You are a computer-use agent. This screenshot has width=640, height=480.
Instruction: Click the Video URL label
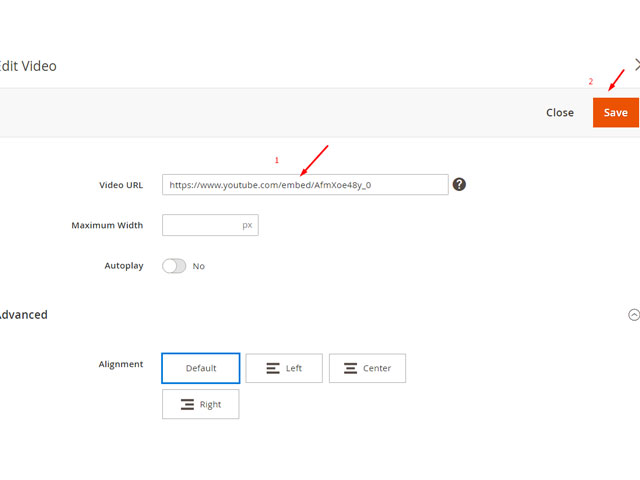click(x=121, y=185)
